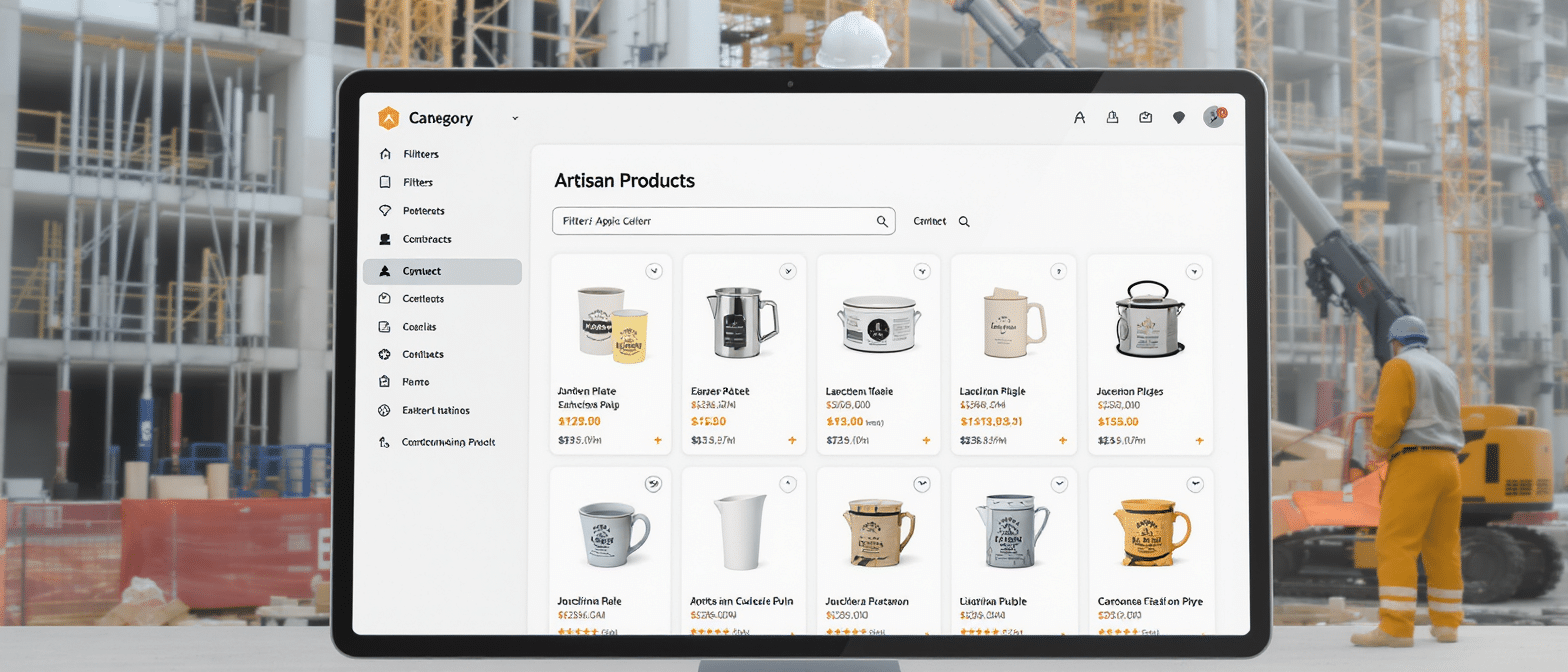The width and height of the screenshot is (1568, 672).
Task: Open Combracts in the sidebar
Action: 426,239
